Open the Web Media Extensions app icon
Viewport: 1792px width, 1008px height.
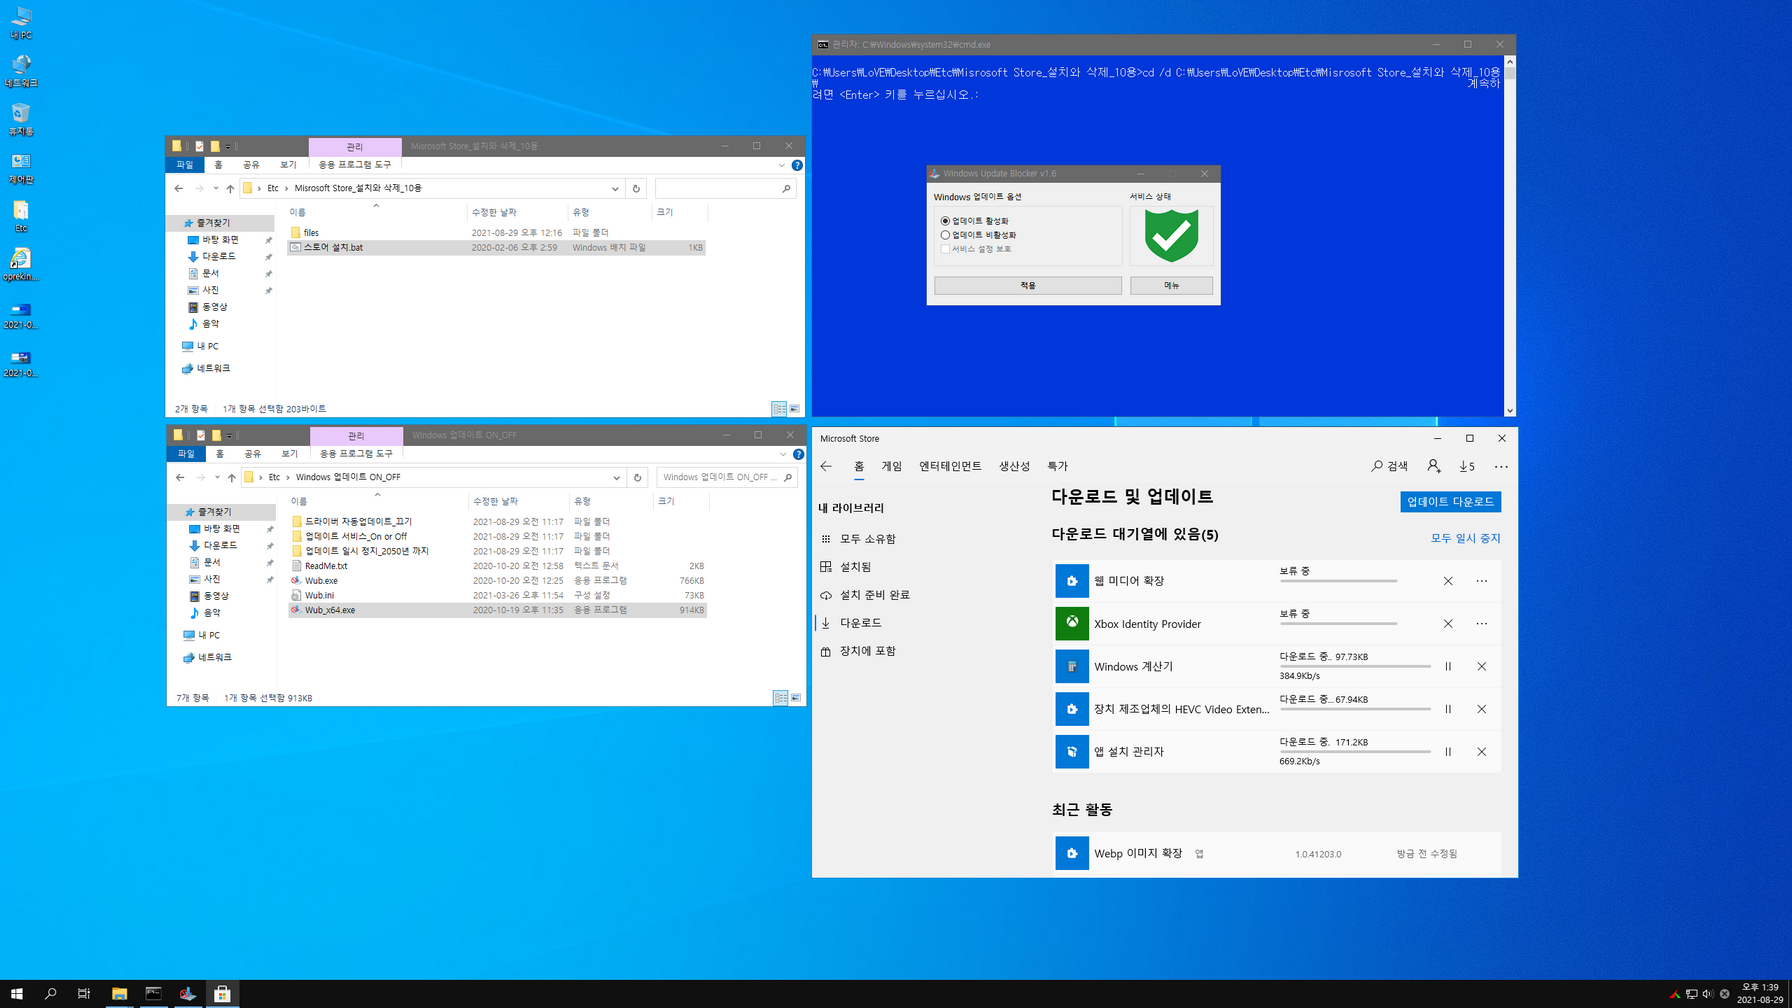[x=1072, y=581]
